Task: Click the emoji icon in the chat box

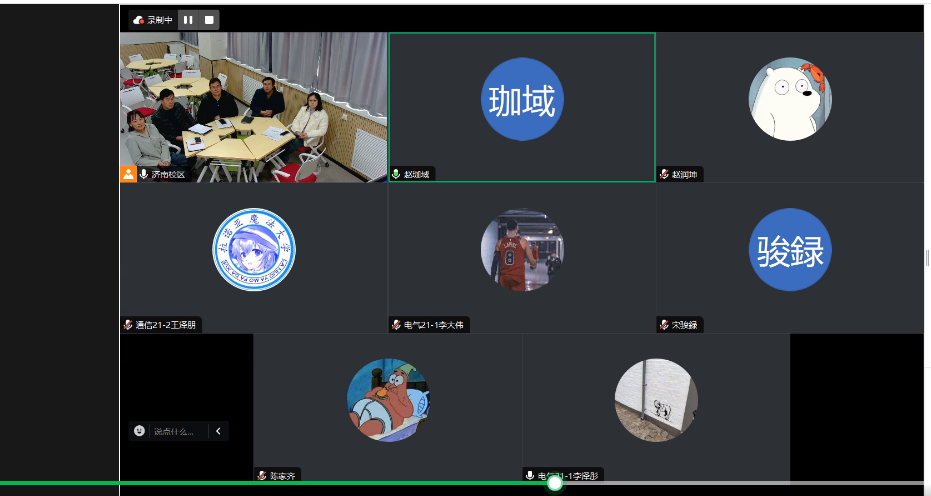Action: (x=139, y=431)
